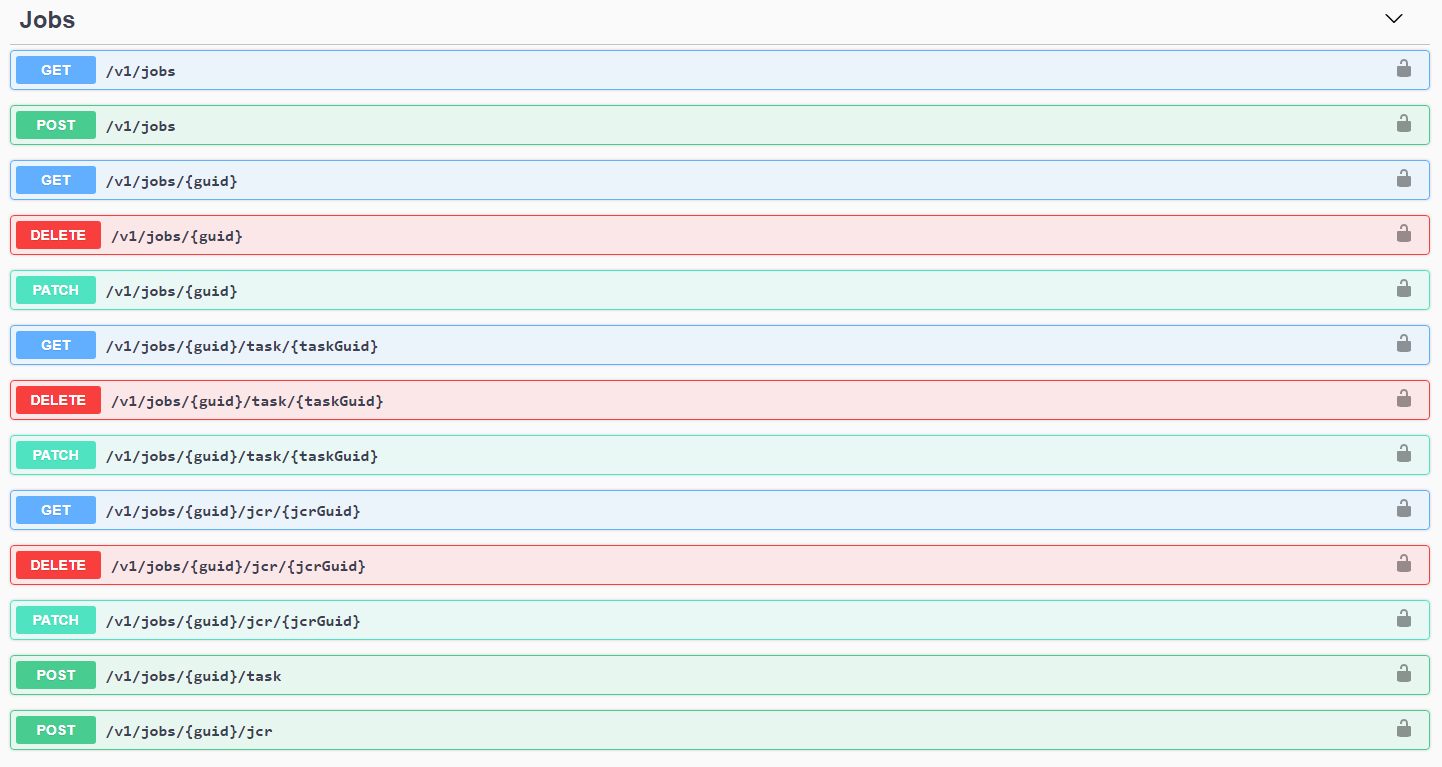1442x767 pixels.
Task: Click the POST badge for /v1/jobs
Action: pyautogui.click(x=56, y=125)
